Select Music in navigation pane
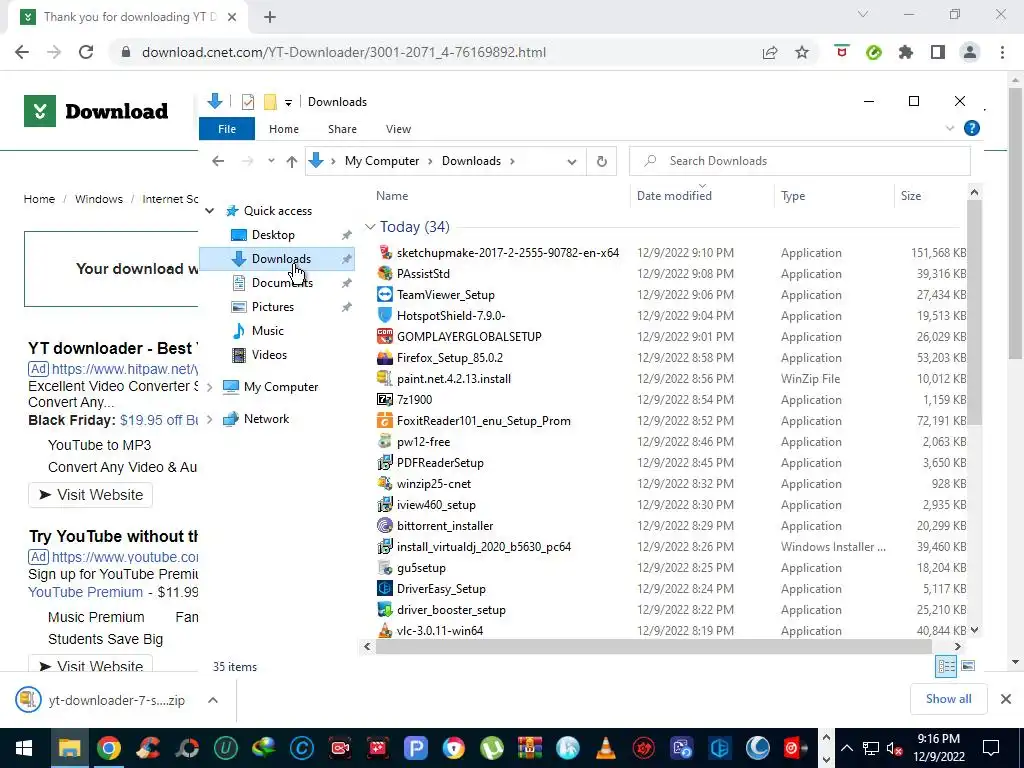Image resolution: width=1024 pixels, height=768 pixels. (267, 331)
